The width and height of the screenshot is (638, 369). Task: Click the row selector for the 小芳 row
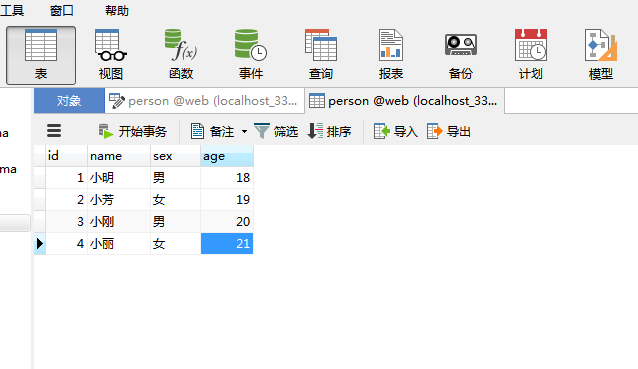tap(39, 200)
